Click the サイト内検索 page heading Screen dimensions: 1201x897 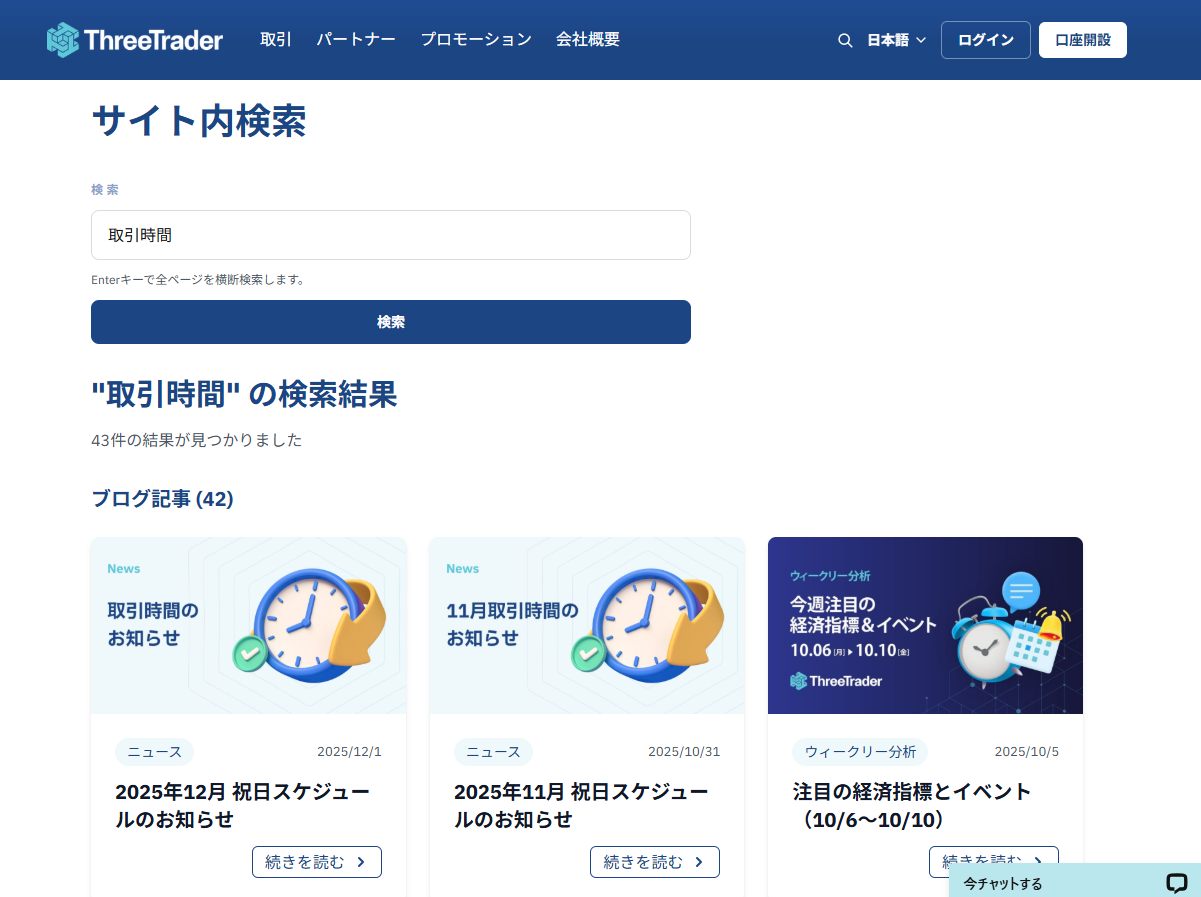click(199, 121)
